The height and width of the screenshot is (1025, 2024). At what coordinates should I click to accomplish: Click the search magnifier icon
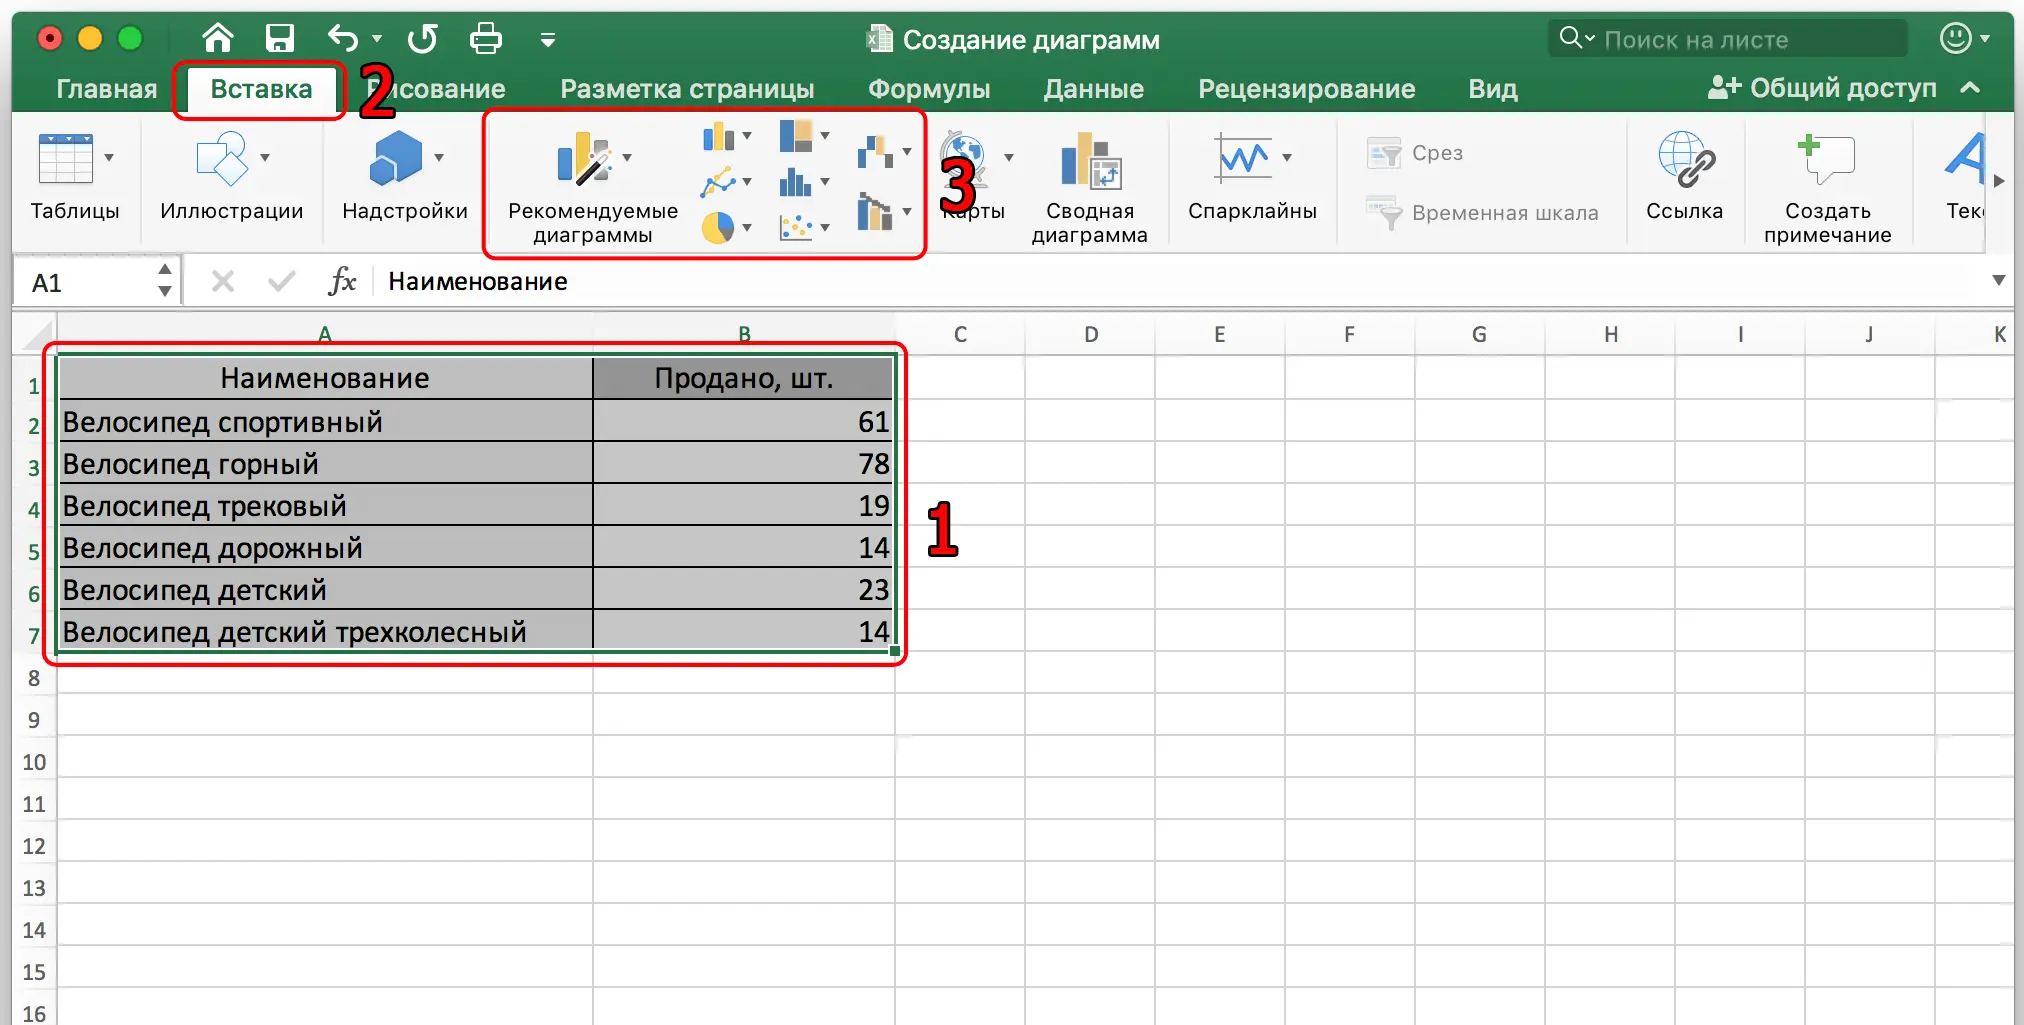(x=1571, y=38)
